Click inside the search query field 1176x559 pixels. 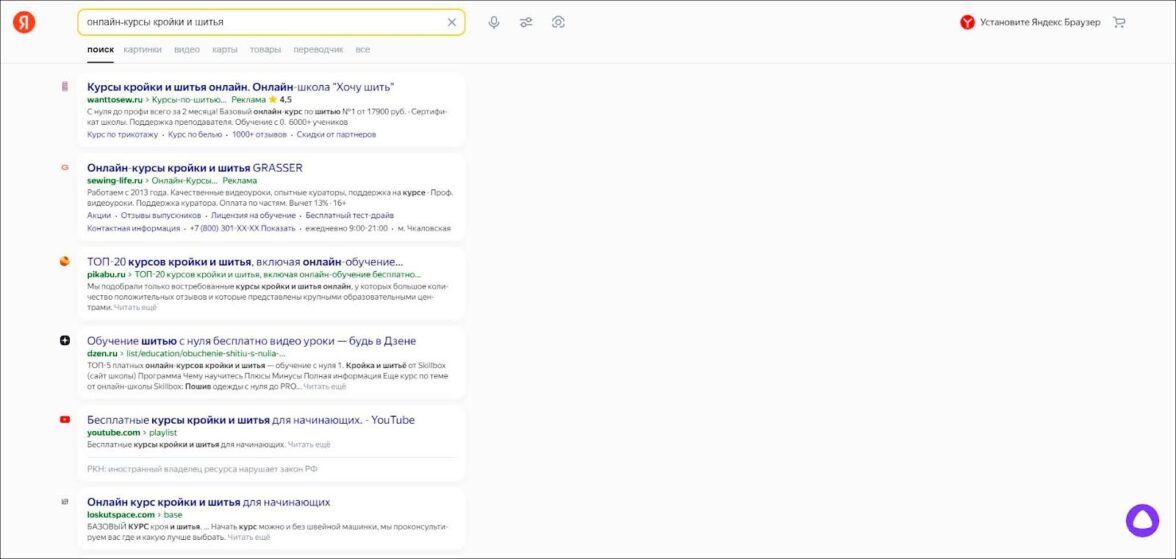point(262,23)
